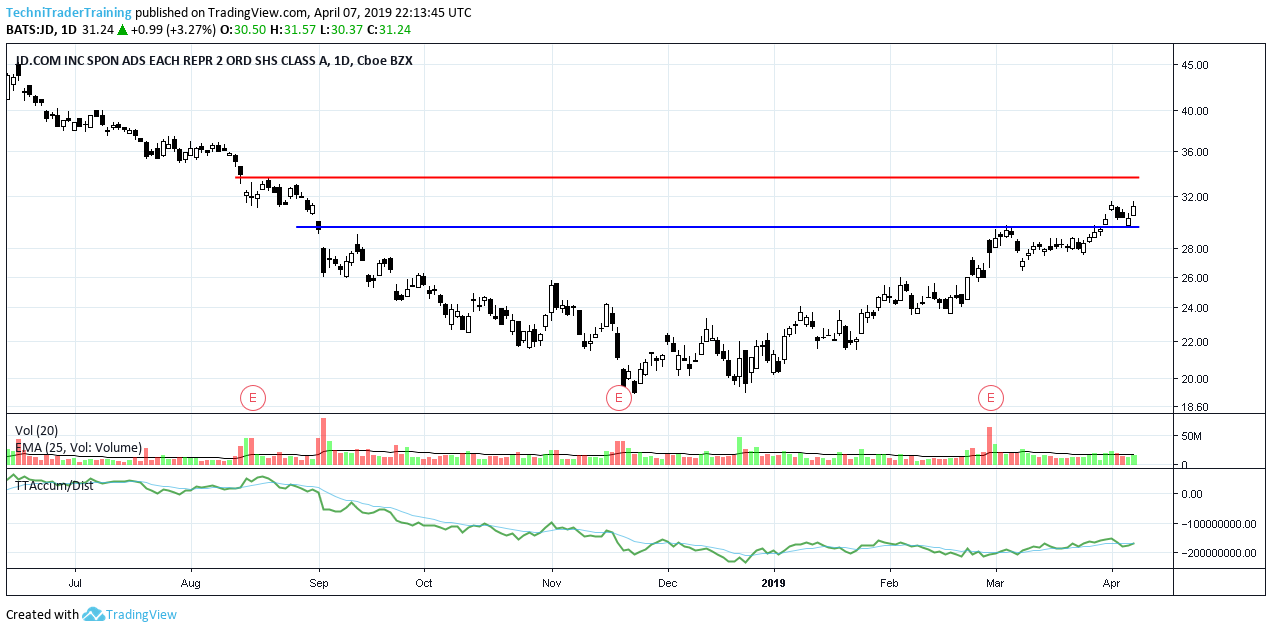Click the 32.00 price axis label
1272x632 pixels.
[x=1195, y=198]
